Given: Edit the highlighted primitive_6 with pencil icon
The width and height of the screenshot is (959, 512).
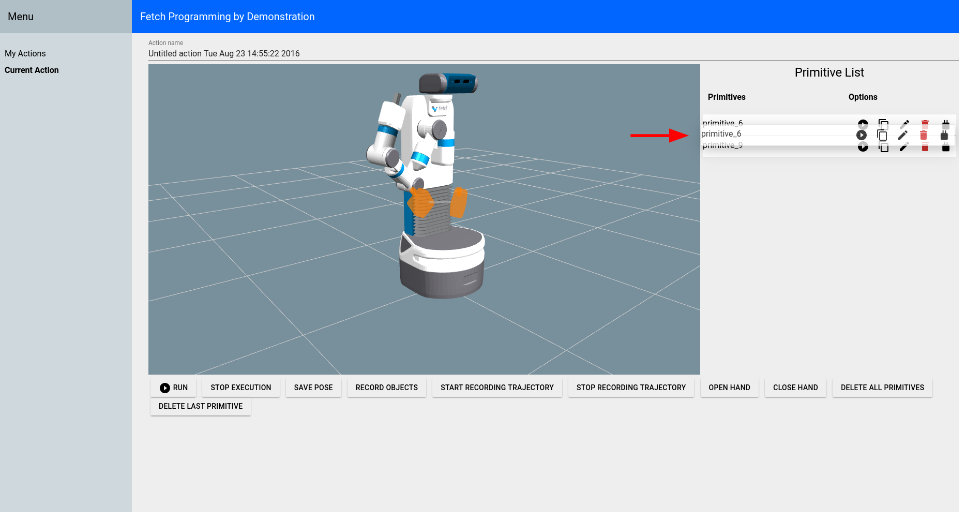Looking at the screenshot, I should pyautogui.click(x=903, y=135).
